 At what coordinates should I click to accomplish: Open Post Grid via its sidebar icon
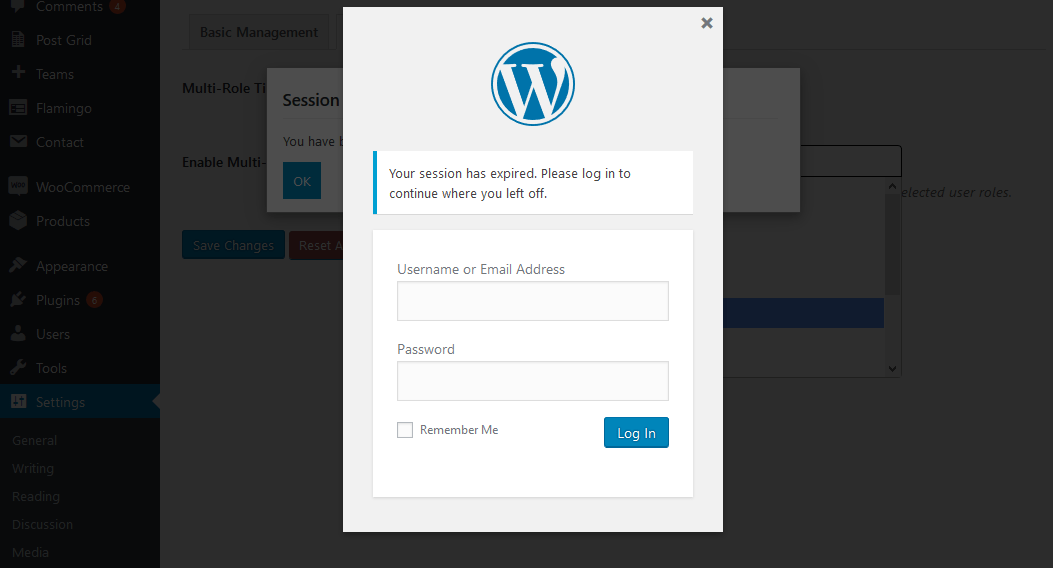click(18, 40)
